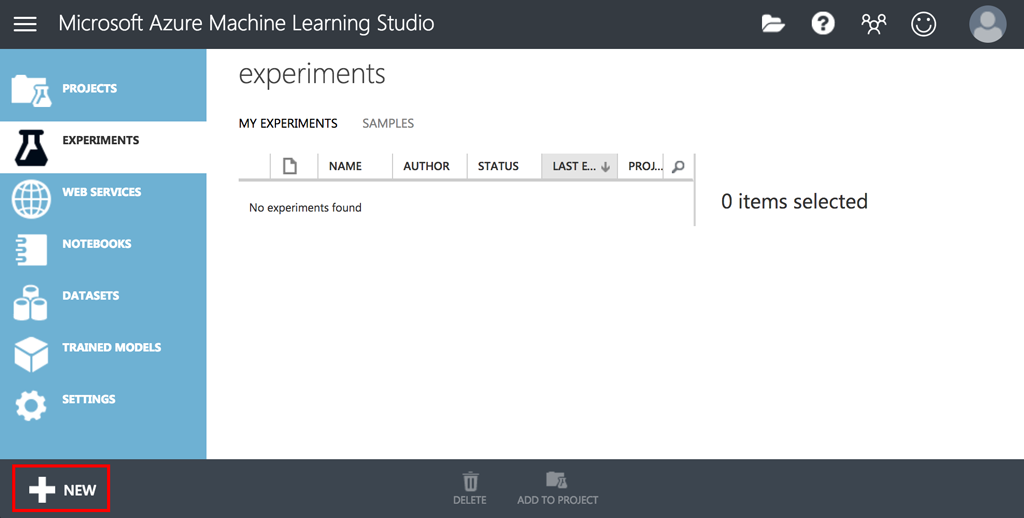Screen dimensions: 1024x518
Task: Click the Delete trash can icon
Action: tap(470, 481)
